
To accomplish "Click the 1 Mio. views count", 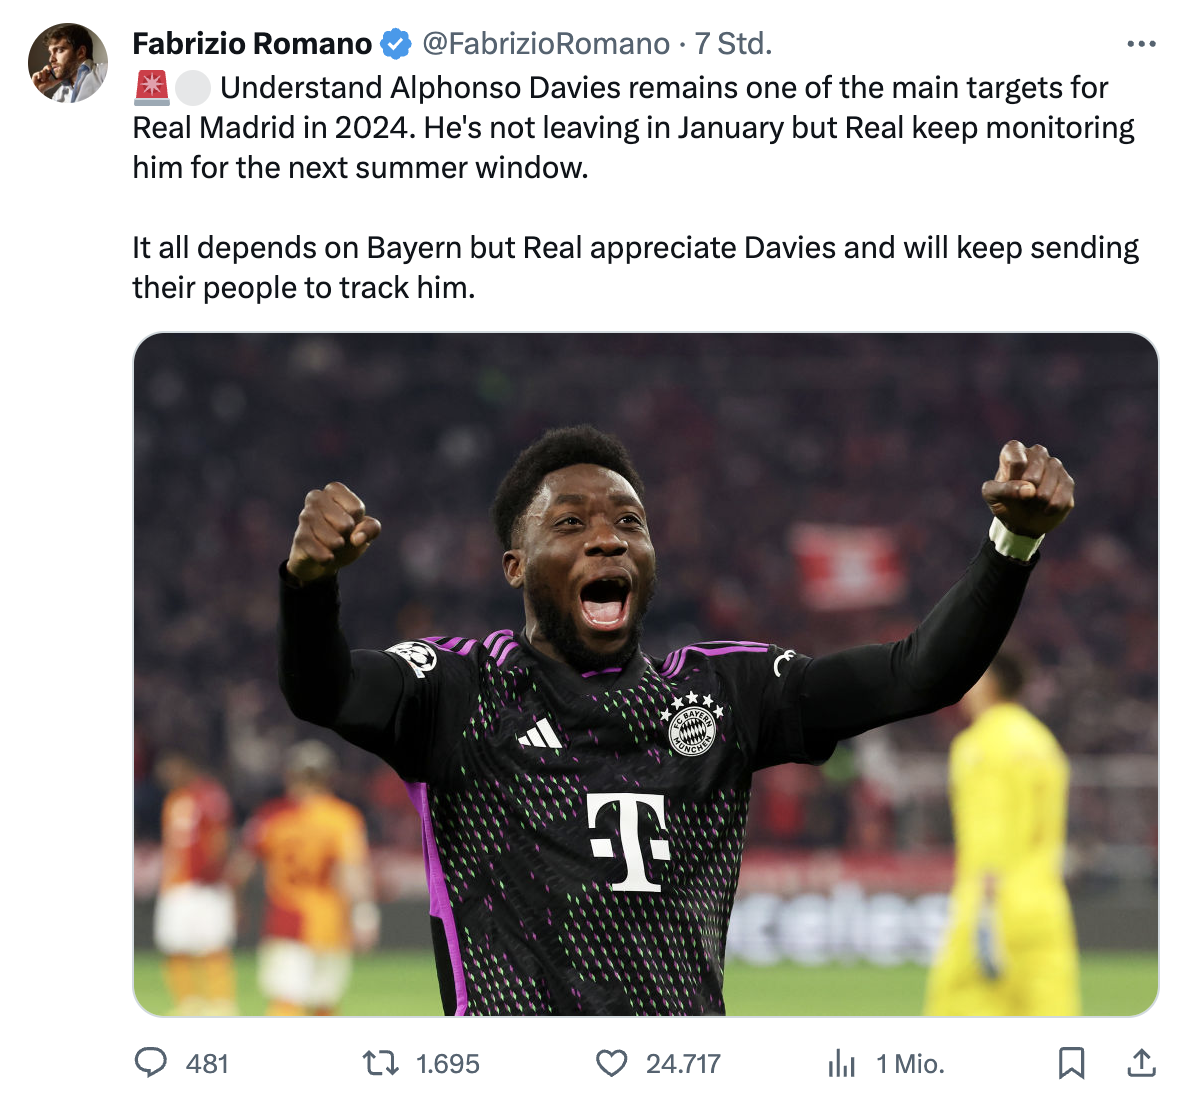I will click(x=910, y=1063).
